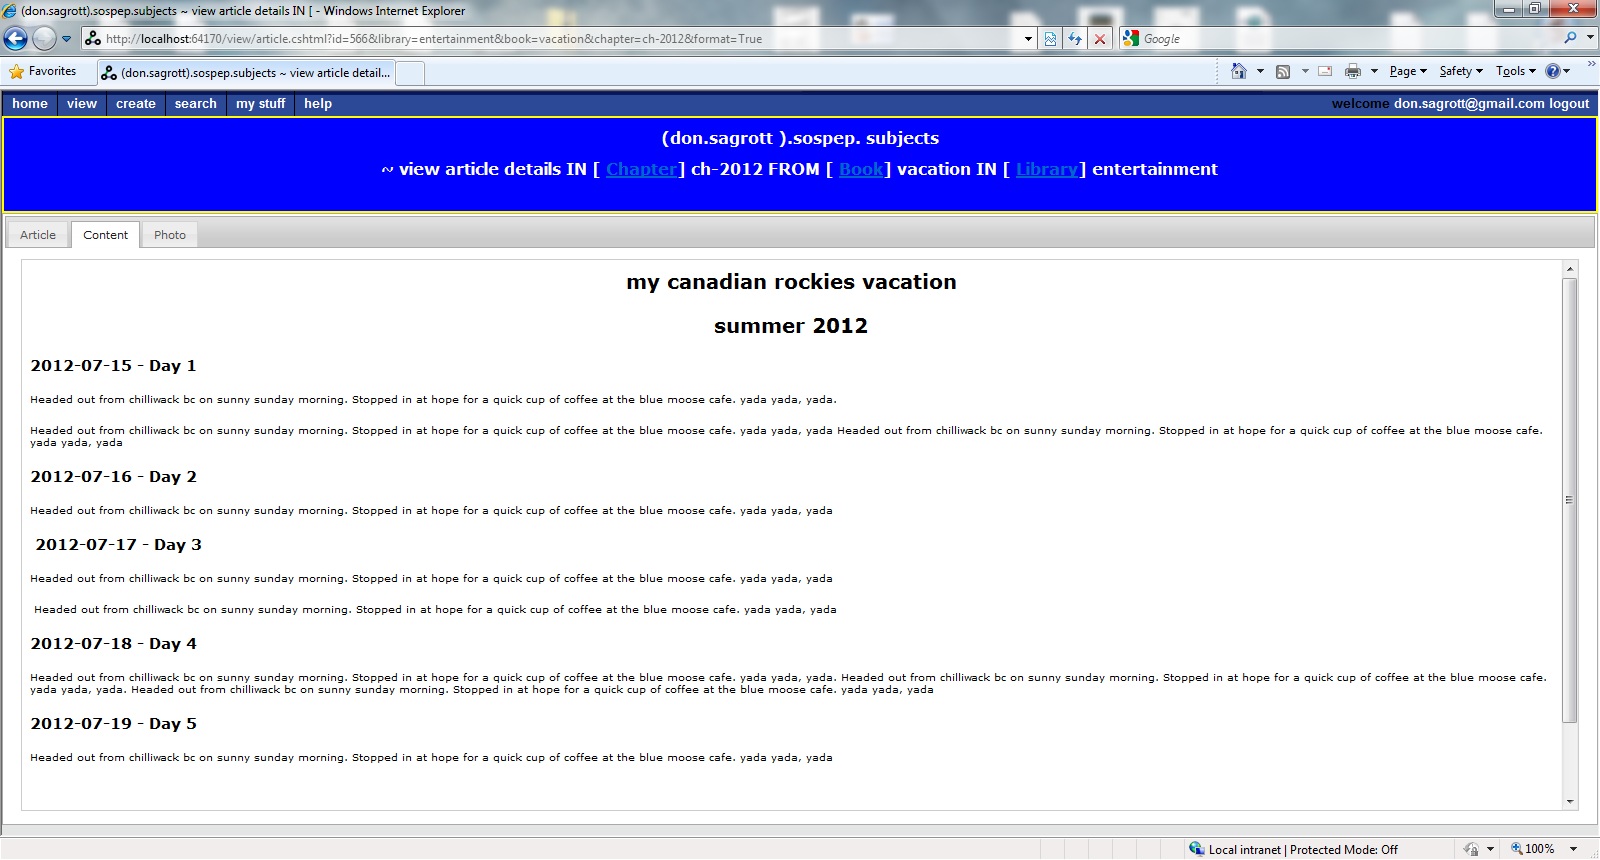Open the create navigation item
1600x860 pixels.
[136, 104]
